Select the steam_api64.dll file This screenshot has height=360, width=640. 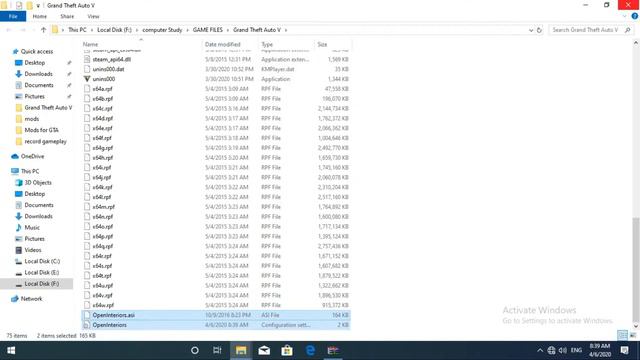111,59
